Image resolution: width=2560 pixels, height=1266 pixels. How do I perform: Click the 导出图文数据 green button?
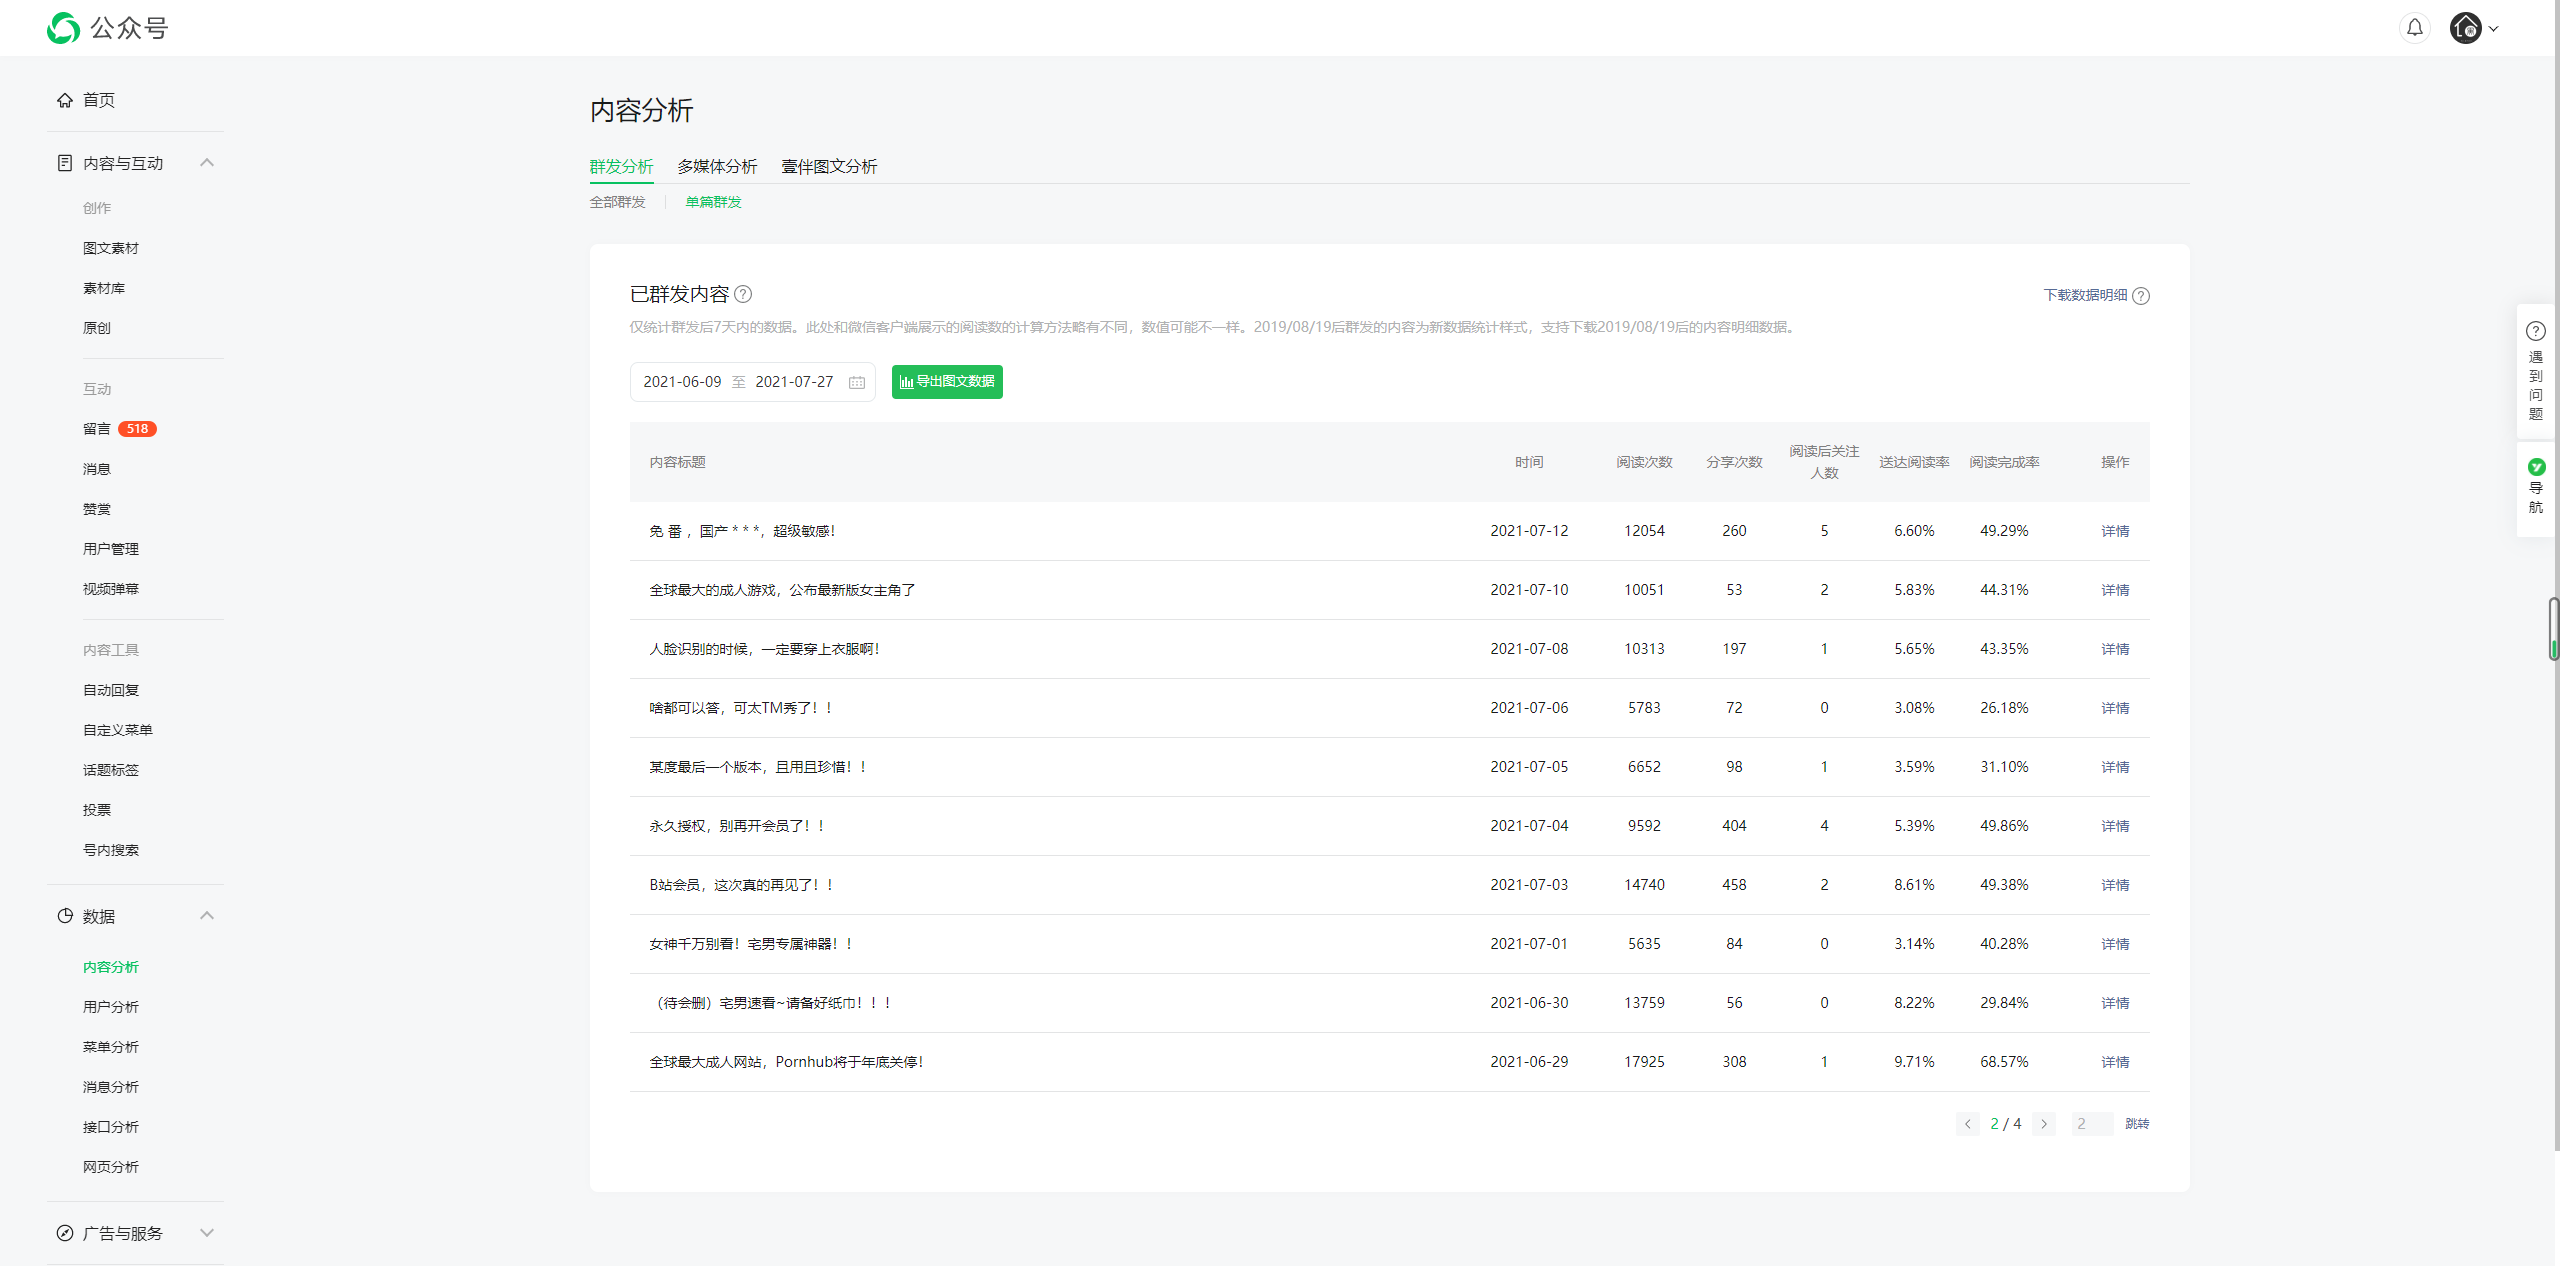tap(947, 382)
